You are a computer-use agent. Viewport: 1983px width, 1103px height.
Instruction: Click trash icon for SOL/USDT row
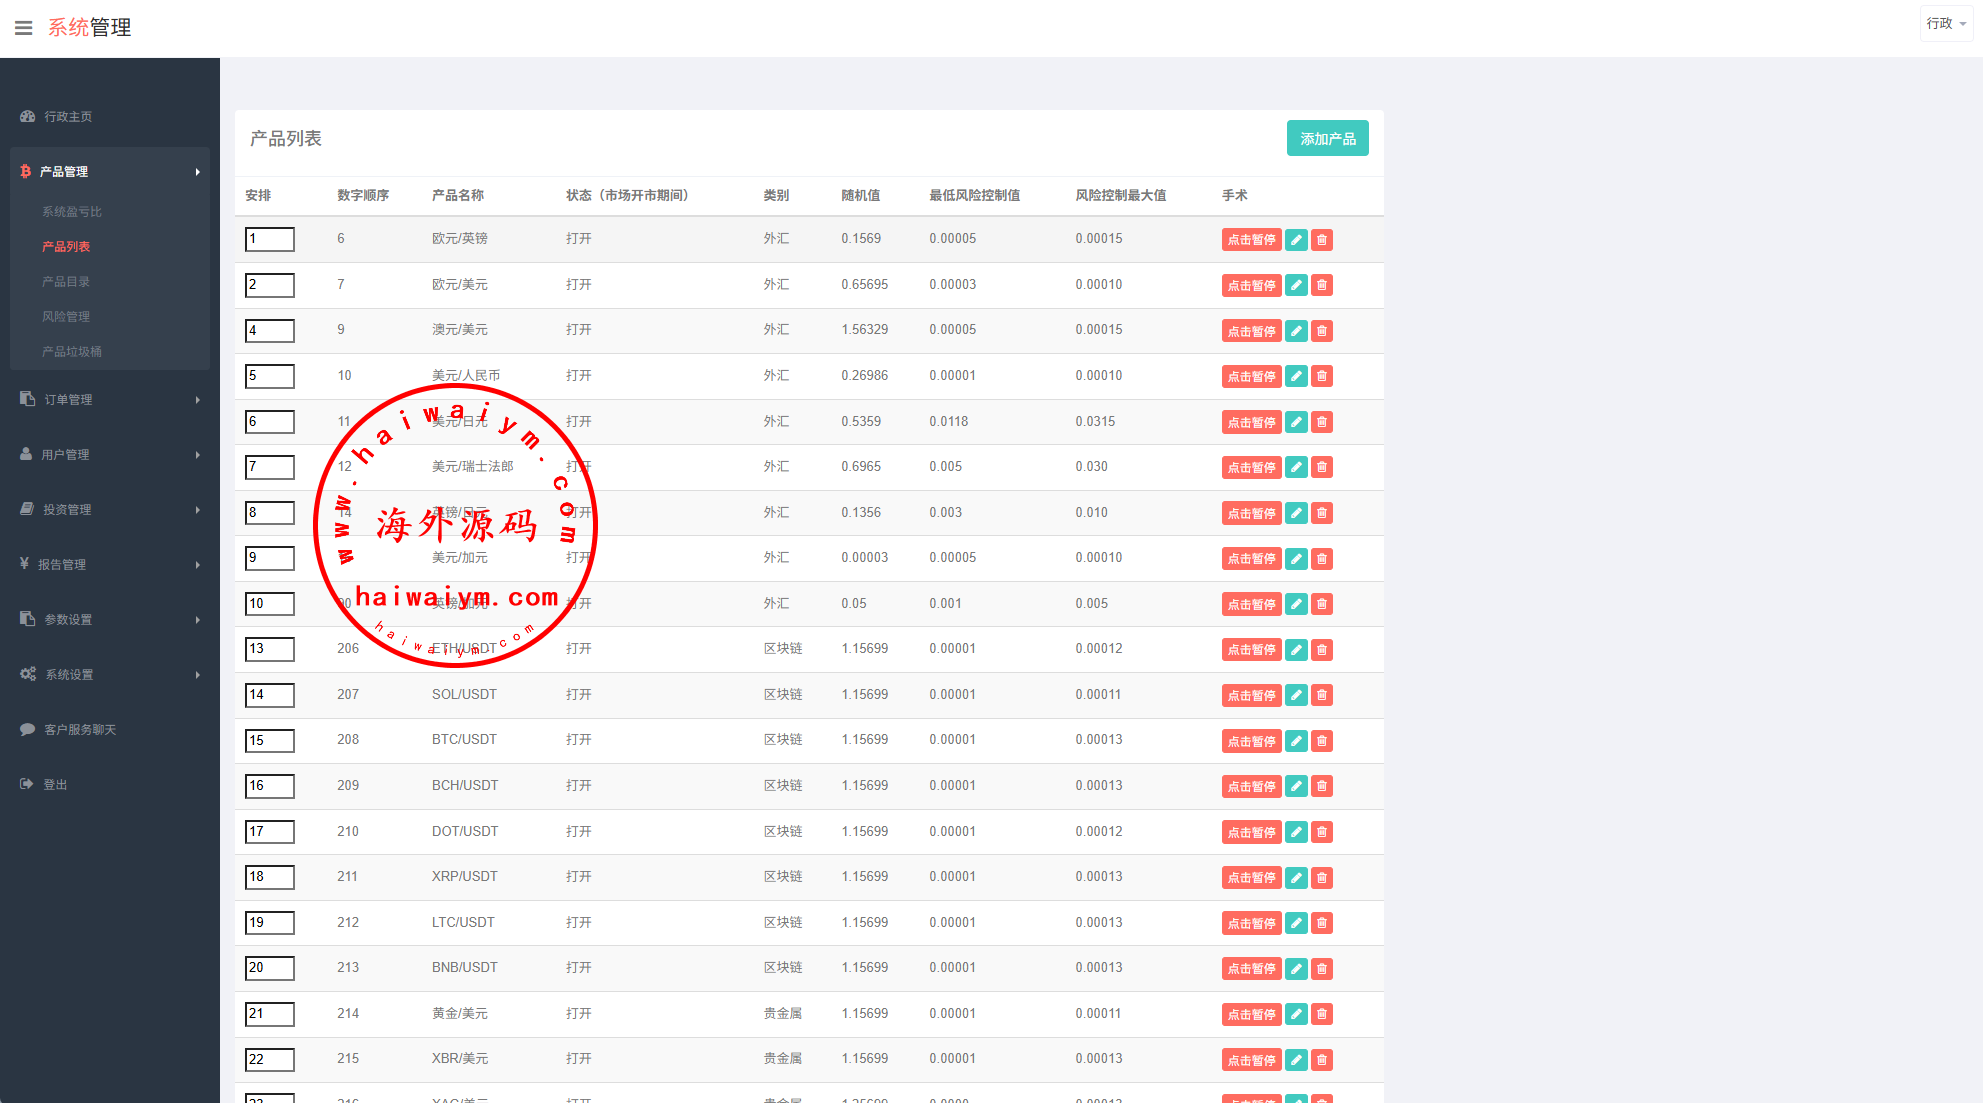[x=1322, y=696]
